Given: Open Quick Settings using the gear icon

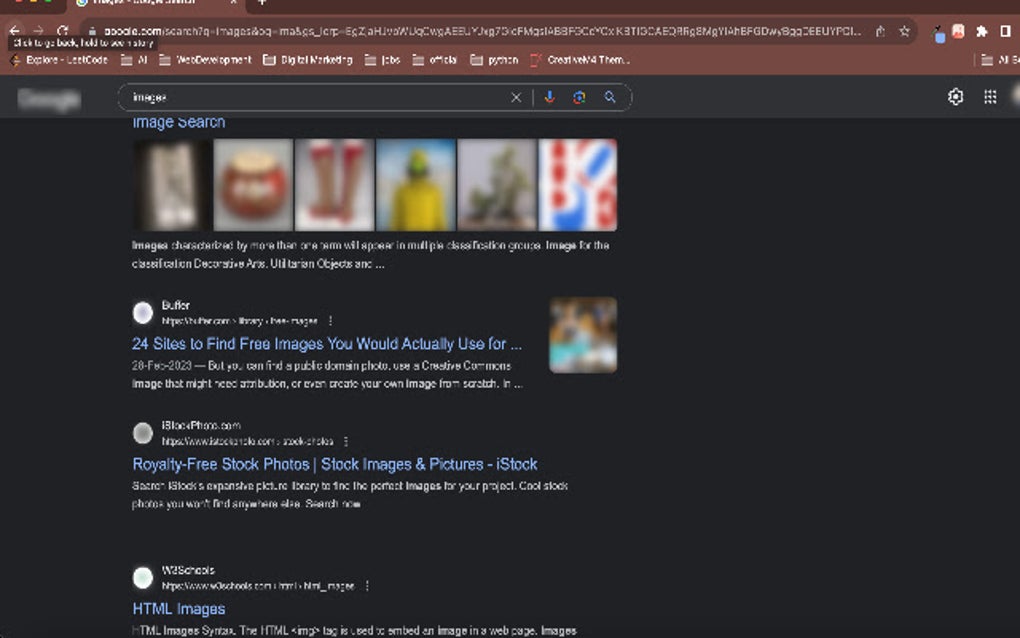Looking at the screenshot, I should [x=955, y=96].
